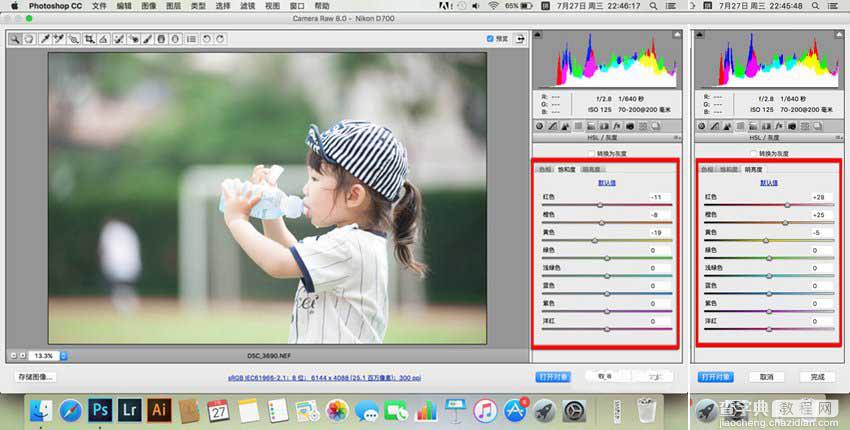The width and height of the screenshot is (850, 430).
Task: Enable 转换为灰度 checkbox in left panel
Action: [591, 153]
